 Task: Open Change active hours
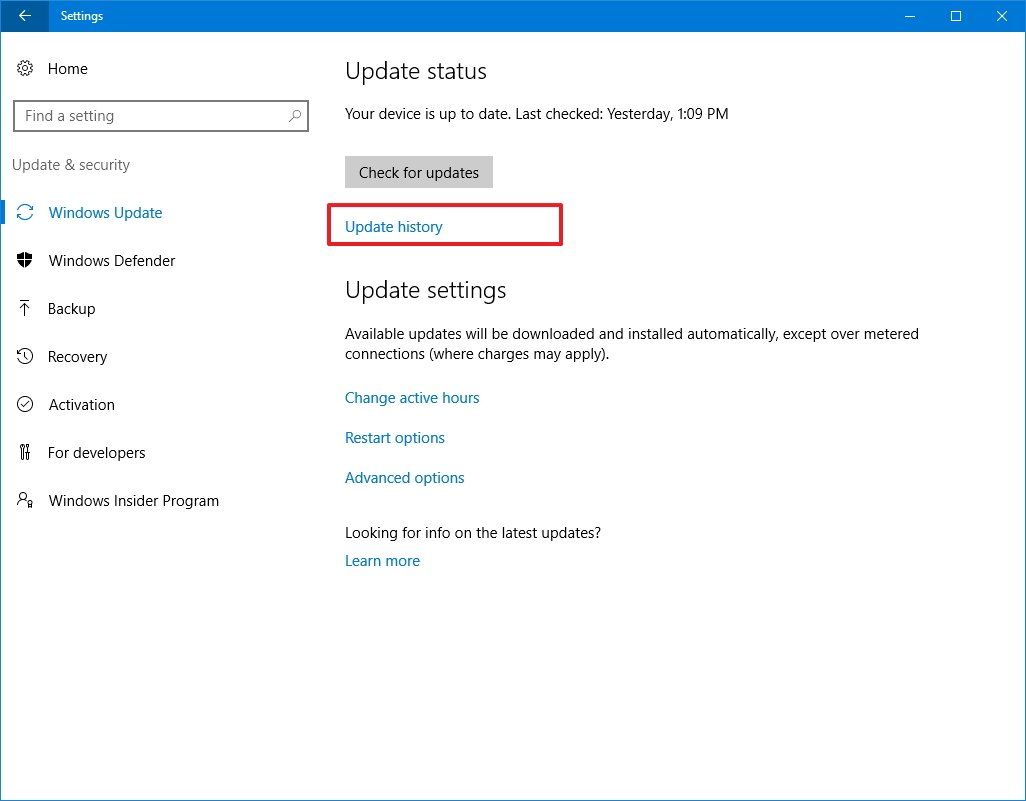[x=412, y=397]
